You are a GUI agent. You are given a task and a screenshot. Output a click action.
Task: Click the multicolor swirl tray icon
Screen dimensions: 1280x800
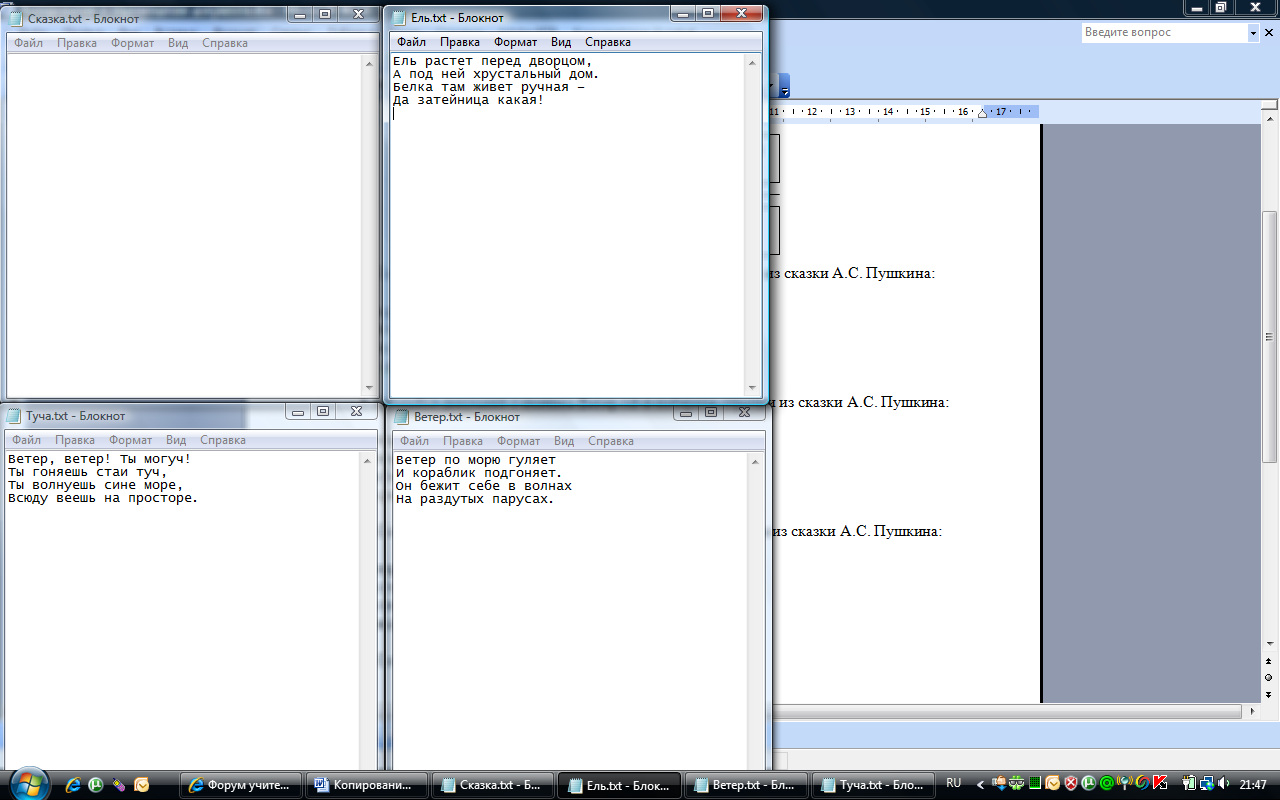[x=1142, y=783]
